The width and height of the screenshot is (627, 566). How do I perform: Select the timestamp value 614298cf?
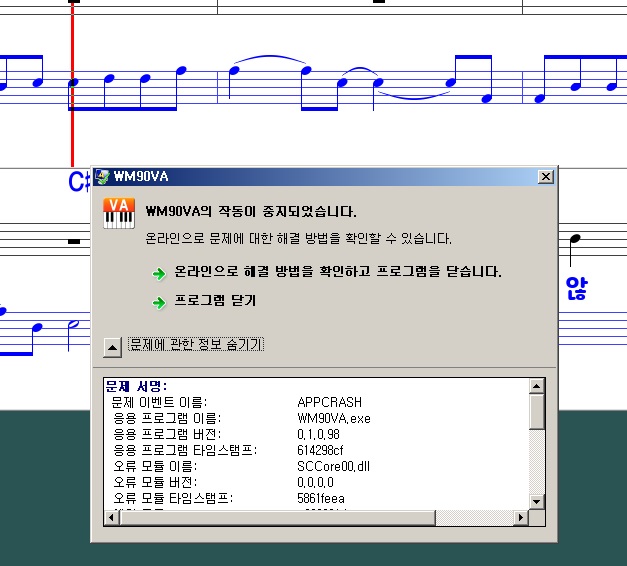(x=320, y=450)
